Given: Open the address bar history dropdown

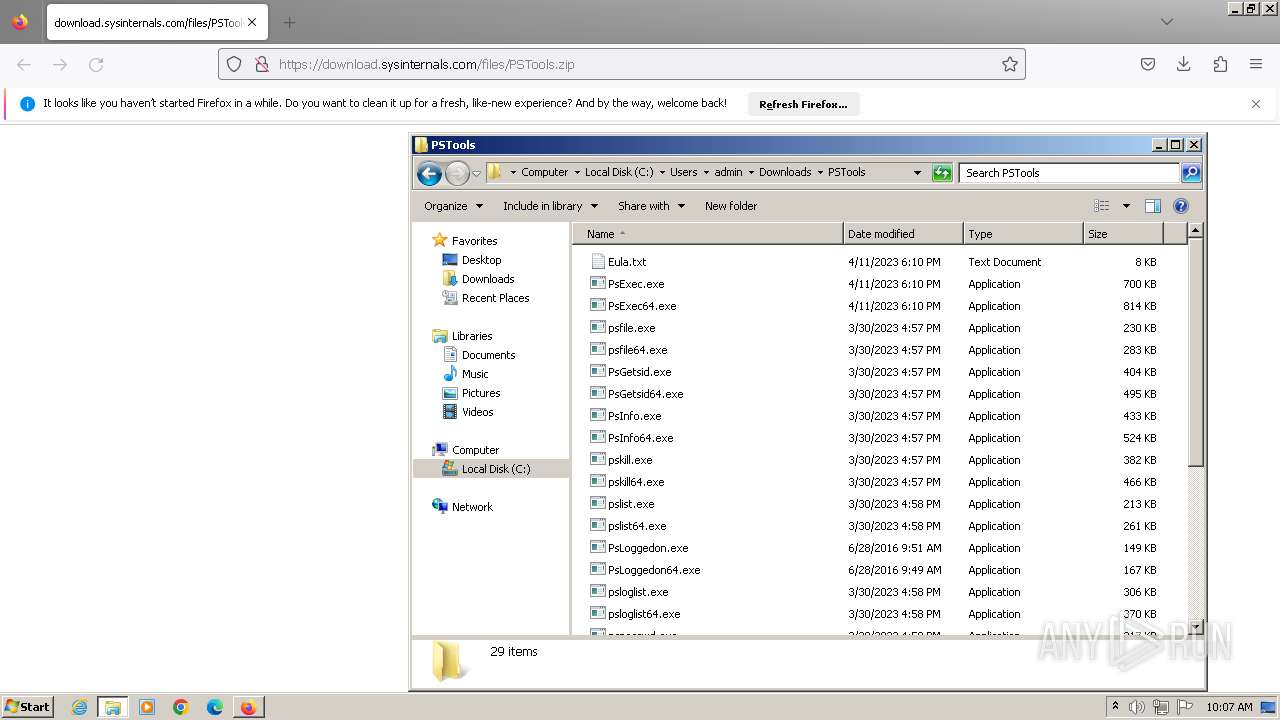Looking at the screenshot, I should tap(917, 173).
